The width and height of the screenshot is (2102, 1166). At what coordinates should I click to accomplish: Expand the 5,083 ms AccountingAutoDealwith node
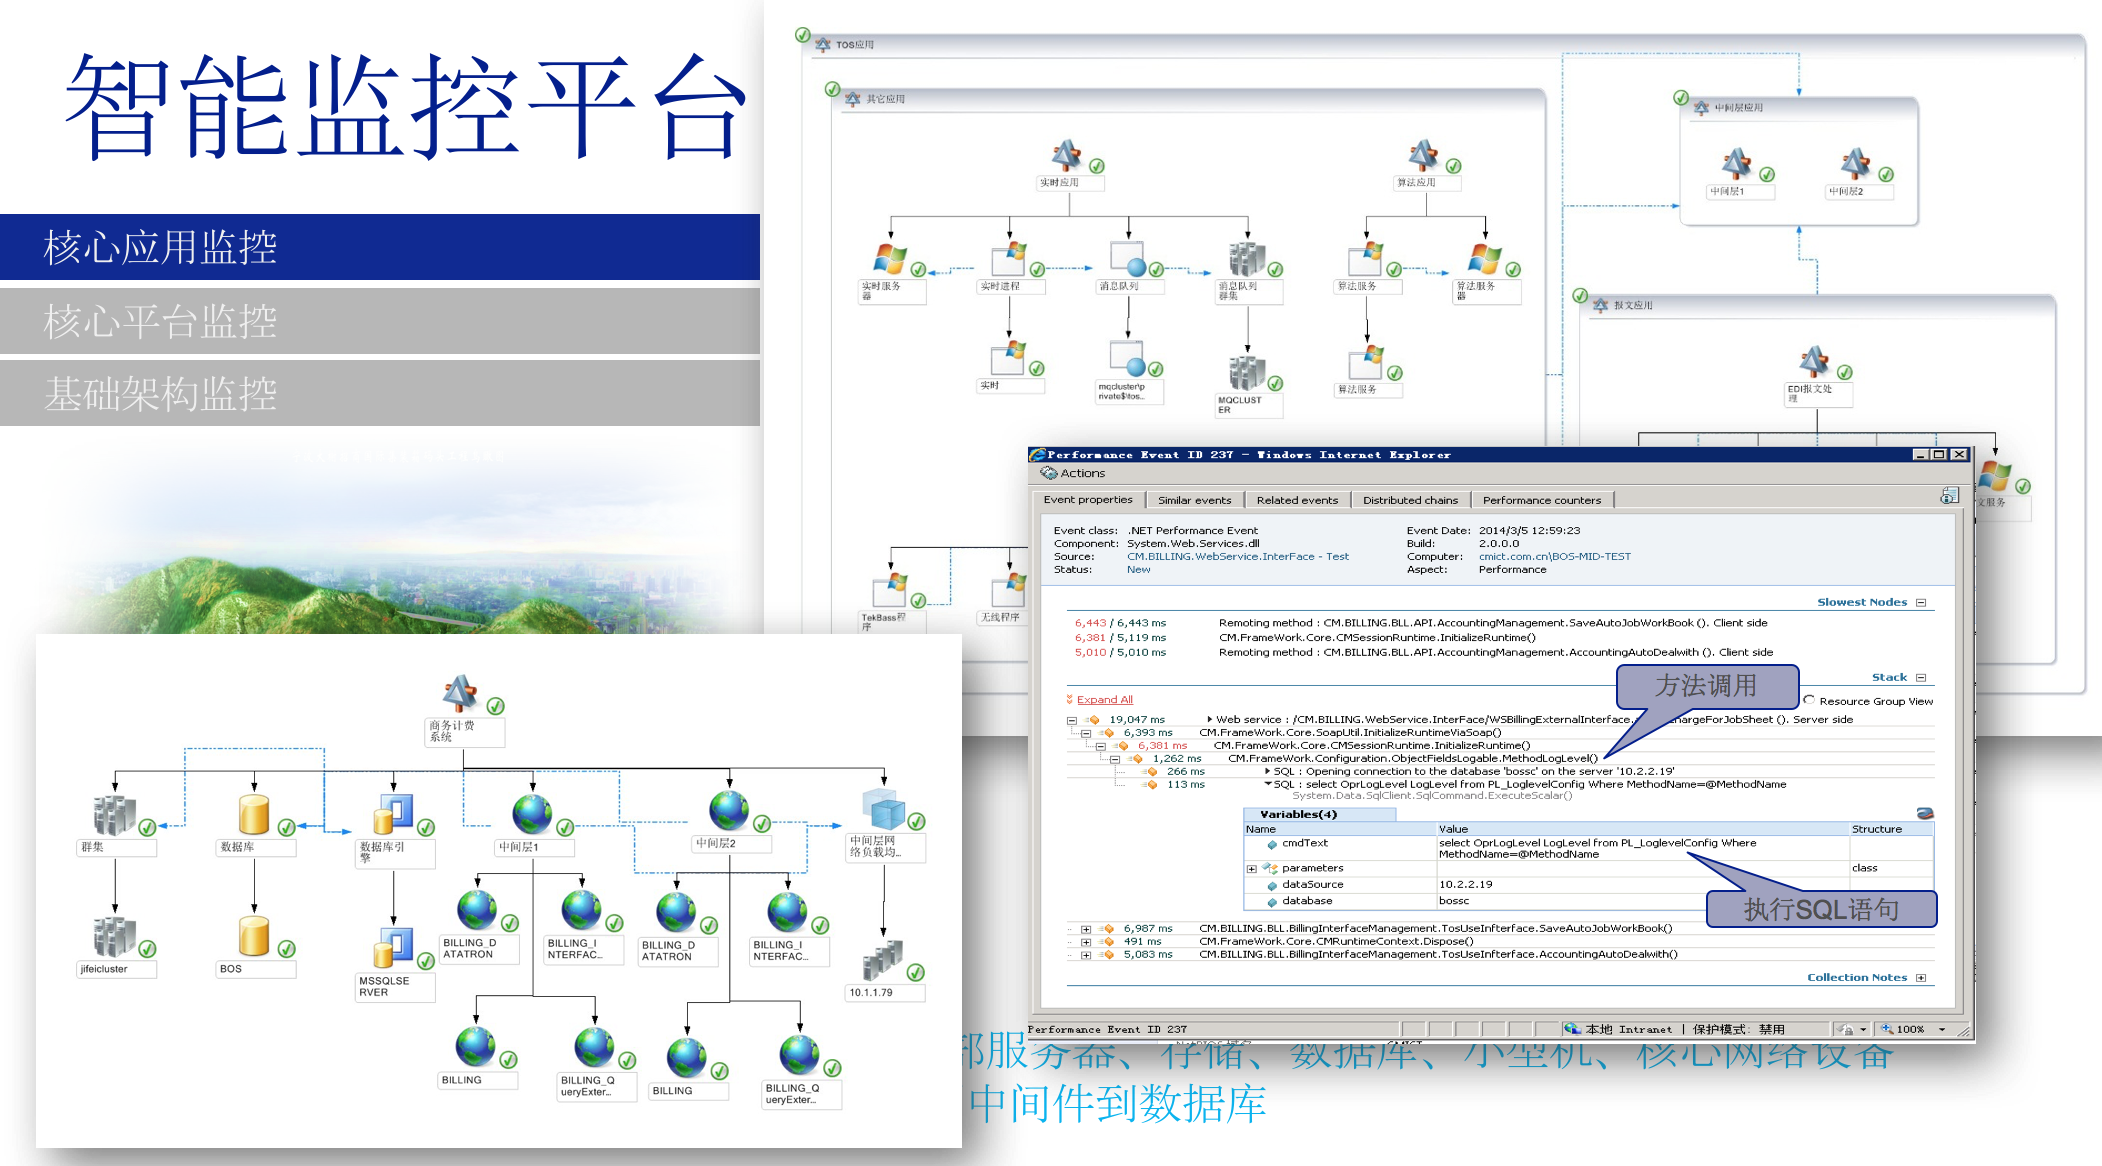coord(1086,955)
